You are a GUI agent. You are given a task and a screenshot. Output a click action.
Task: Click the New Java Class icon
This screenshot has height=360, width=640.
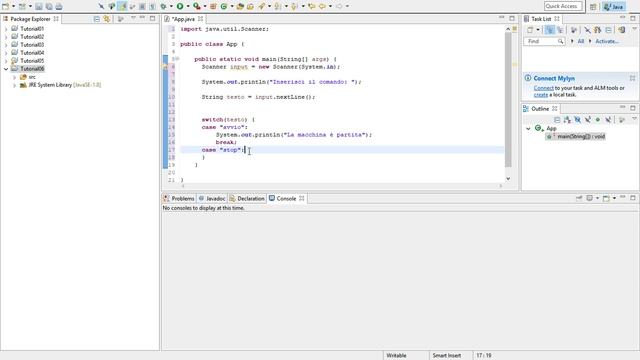point(224,6)
